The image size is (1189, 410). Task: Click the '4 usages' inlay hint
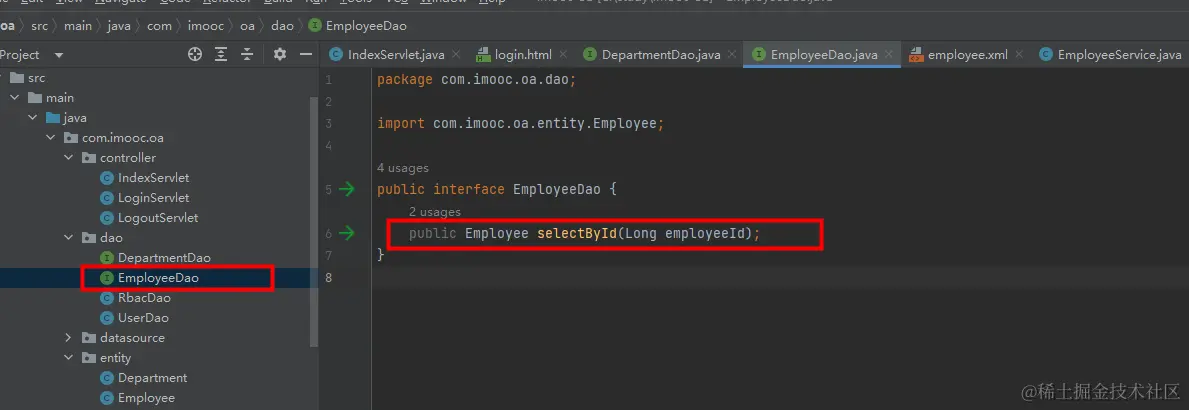[403, 168]
